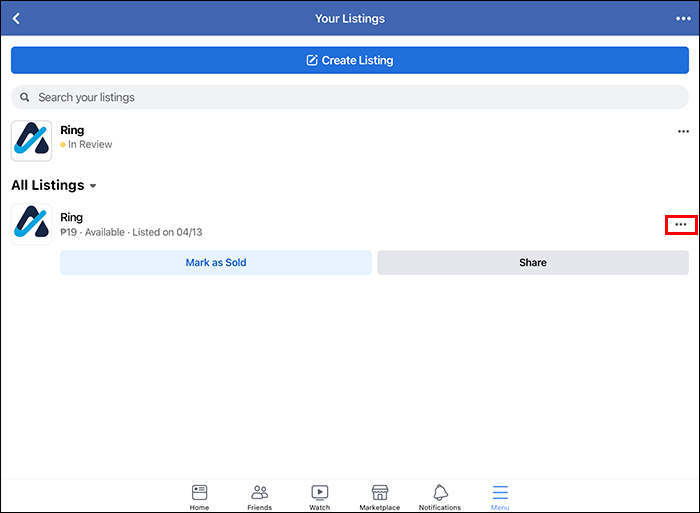Share the Ring listing

(x=533, y=263)
